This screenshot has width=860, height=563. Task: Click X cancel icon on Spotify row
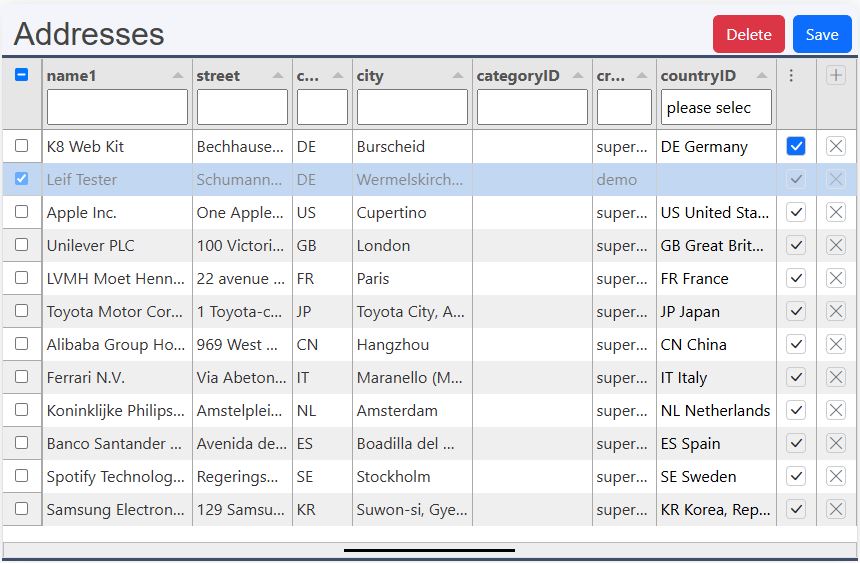pos(836,476)
